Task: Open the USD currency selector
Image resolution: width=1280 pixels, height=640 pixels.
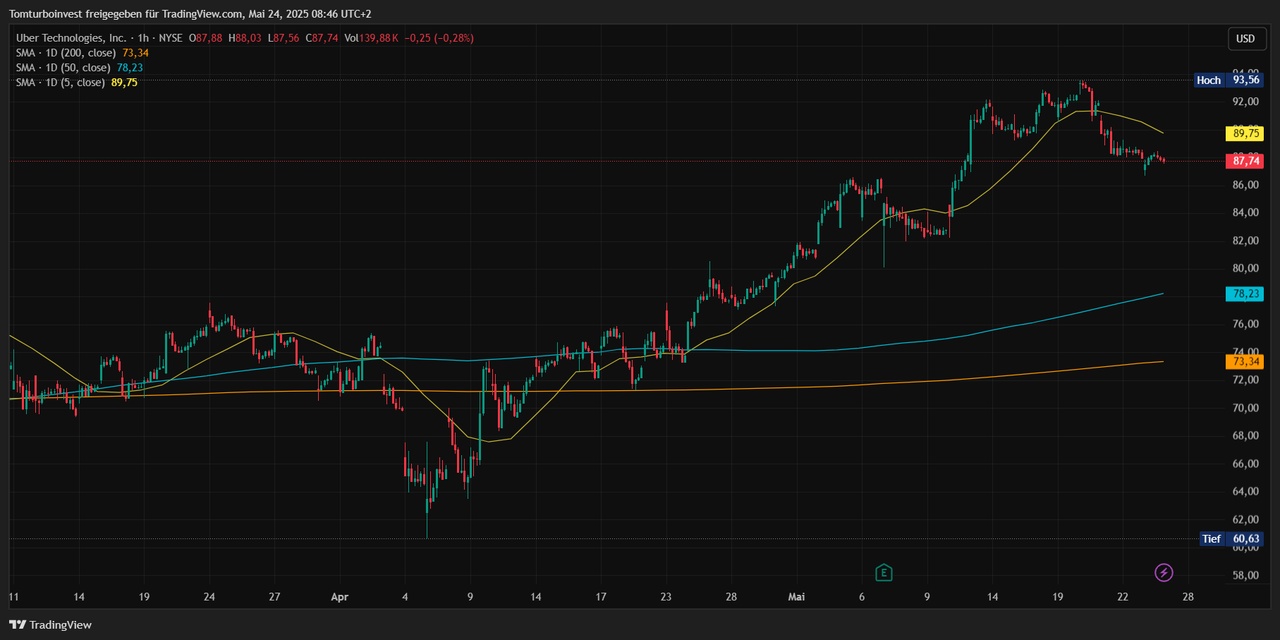Action: click(1245, 39)
